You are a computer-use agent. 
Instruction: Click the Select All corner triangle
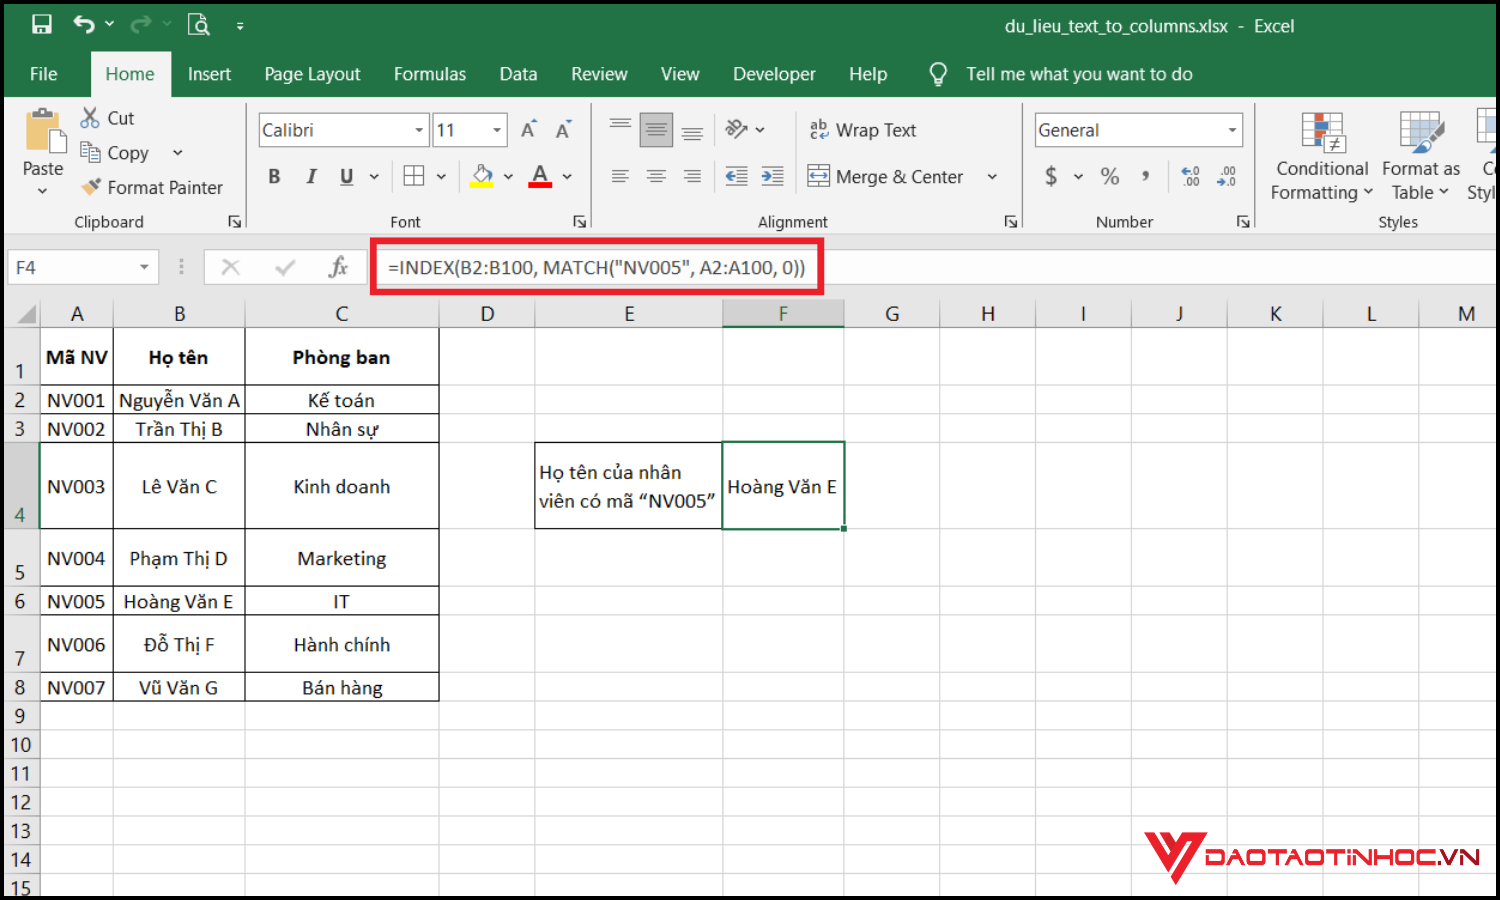[x=26, y=314]
